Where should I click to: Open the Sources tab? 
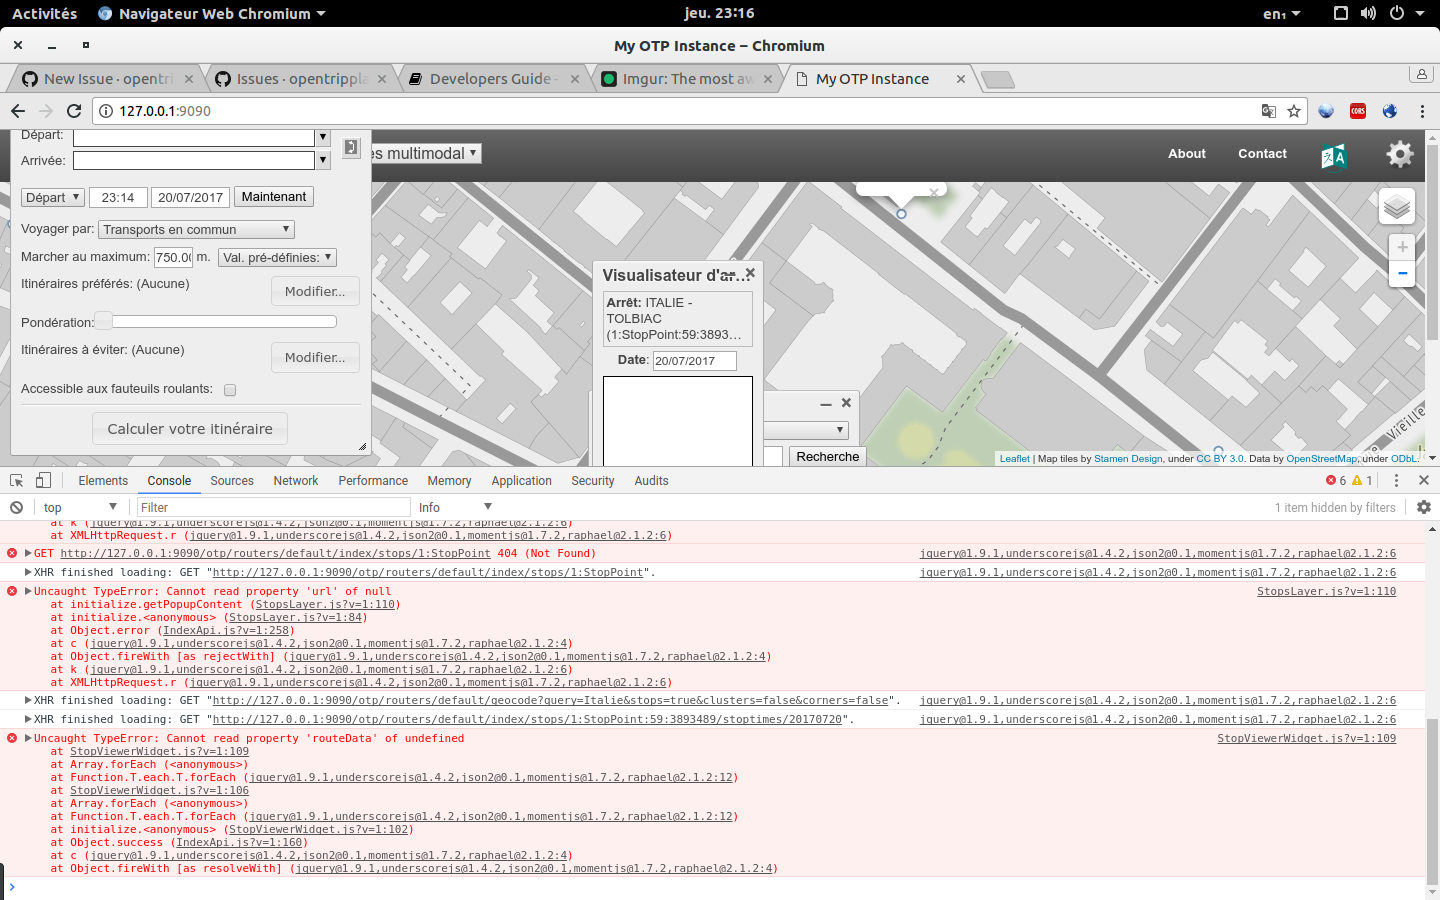click(232, 481)
